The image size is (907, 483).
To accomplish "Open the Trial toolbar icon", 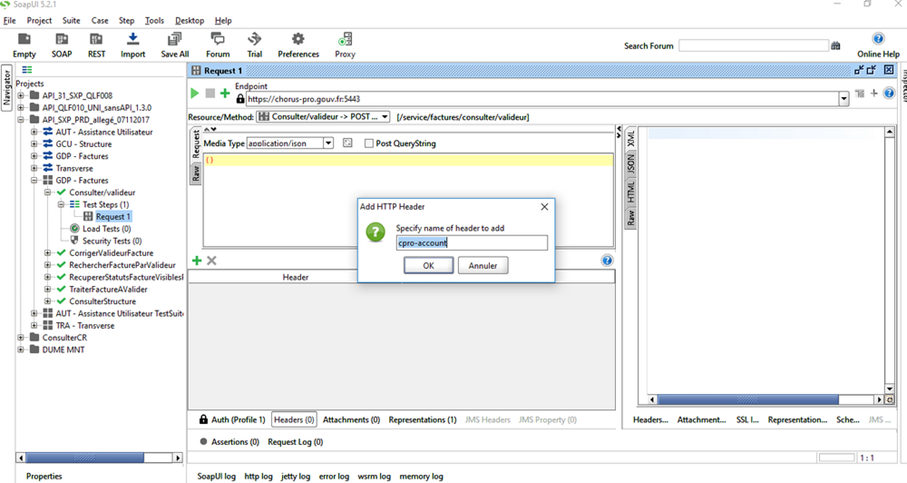I will point(255,45).
